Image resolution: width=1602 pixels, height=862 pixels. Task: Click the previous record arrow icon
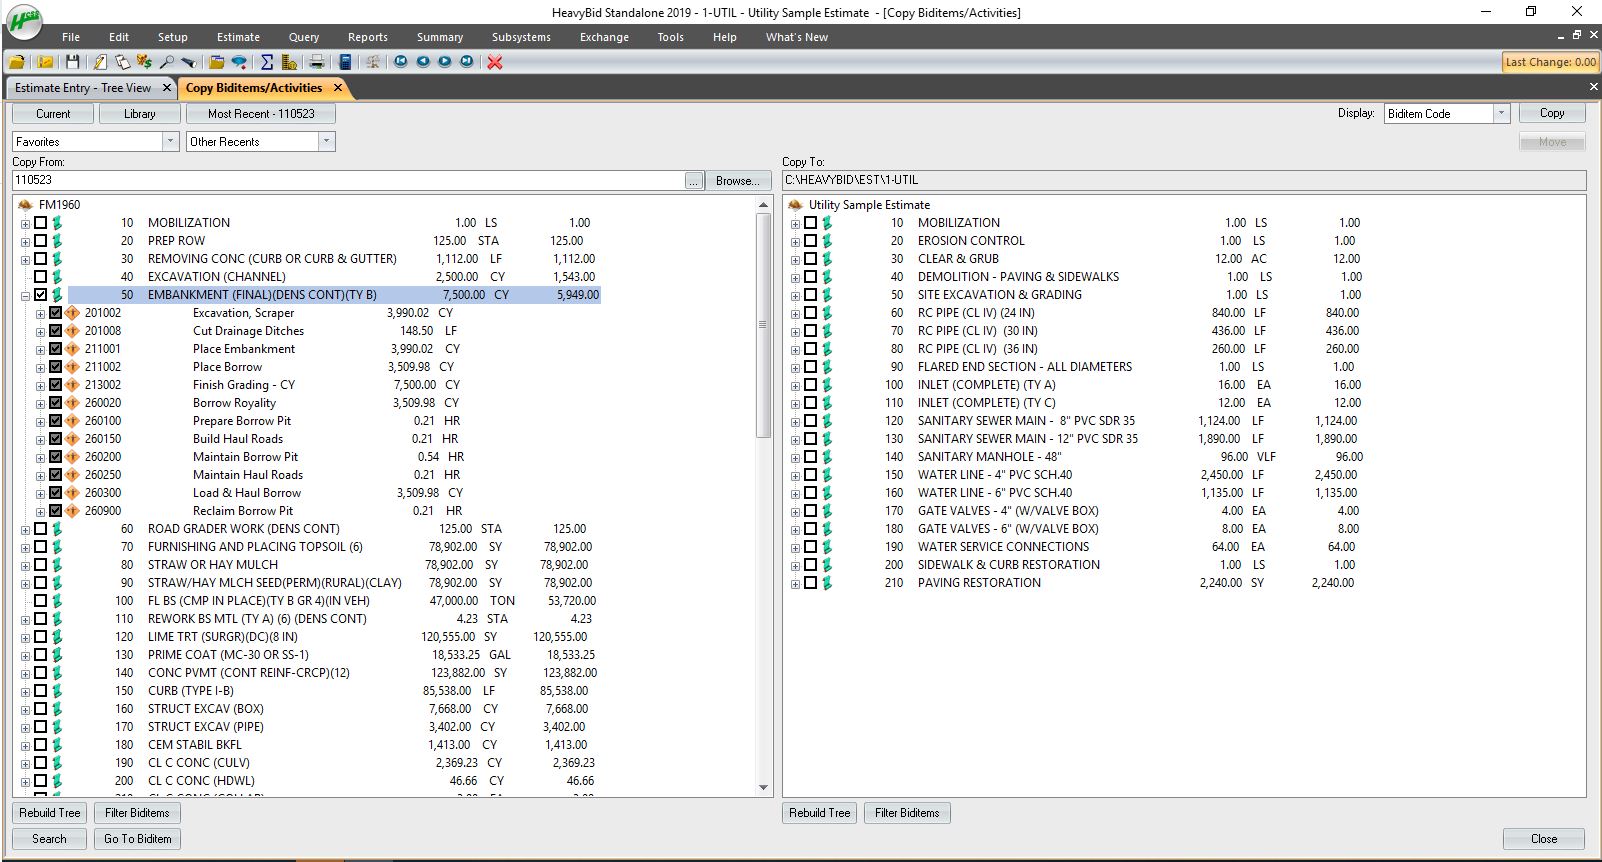(x=423, y=62)
